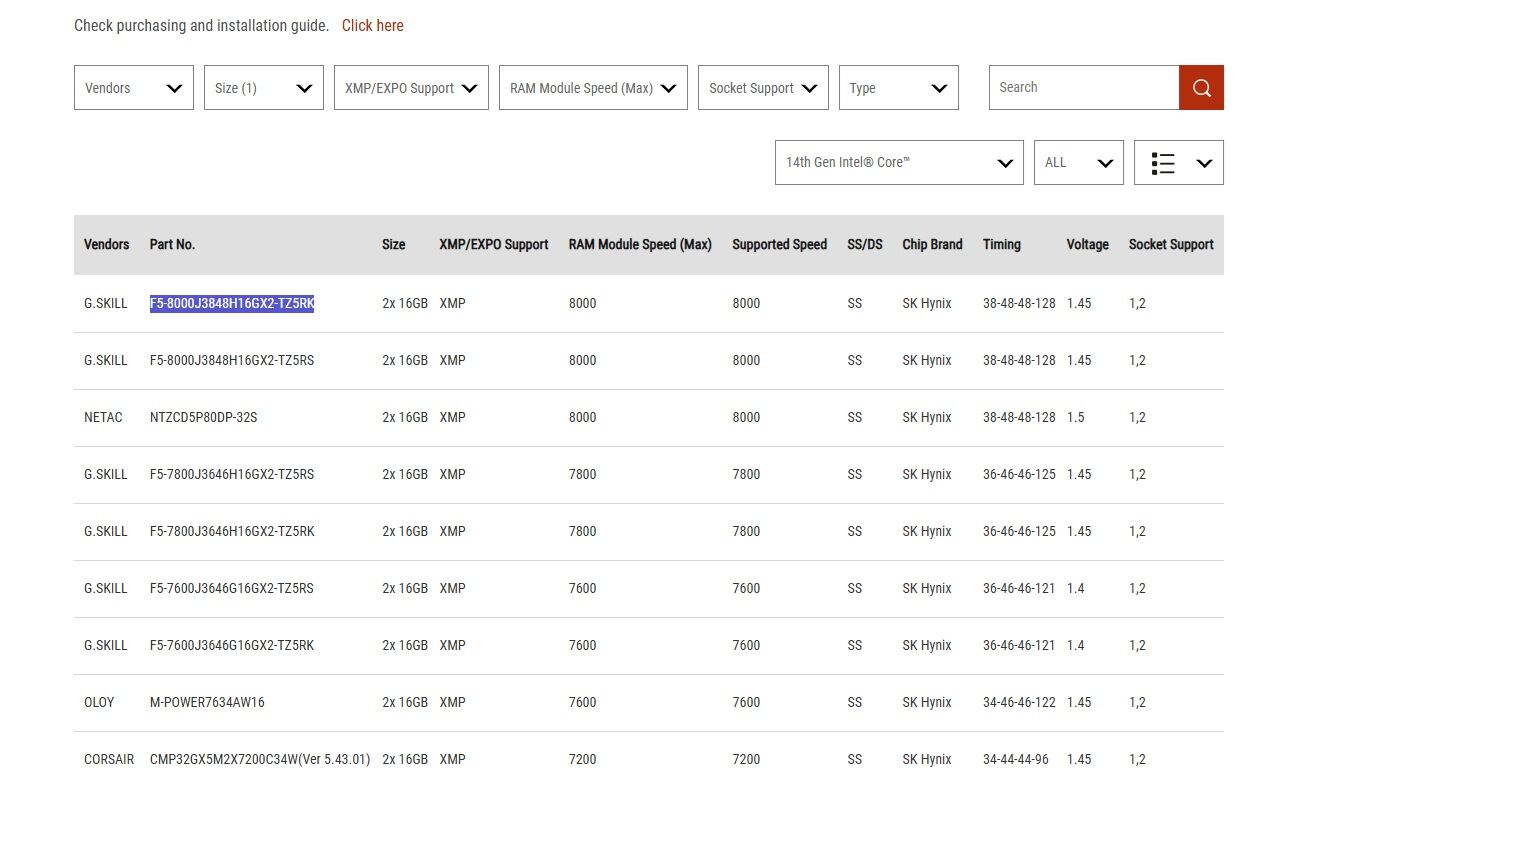
Task: Open the list view layout dropdown
Action: 1179,163
